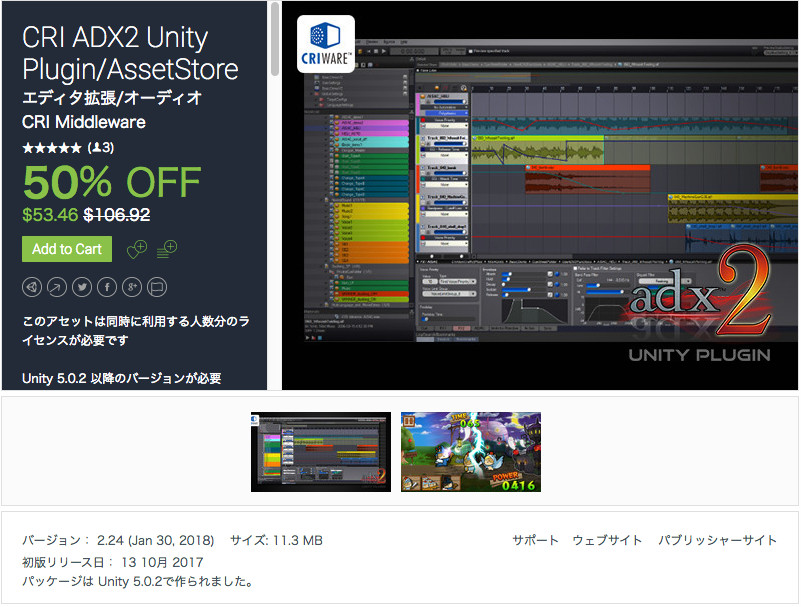Add asset to a list via list-plus icon
The image size is (801, 607).
pos(167,249)
